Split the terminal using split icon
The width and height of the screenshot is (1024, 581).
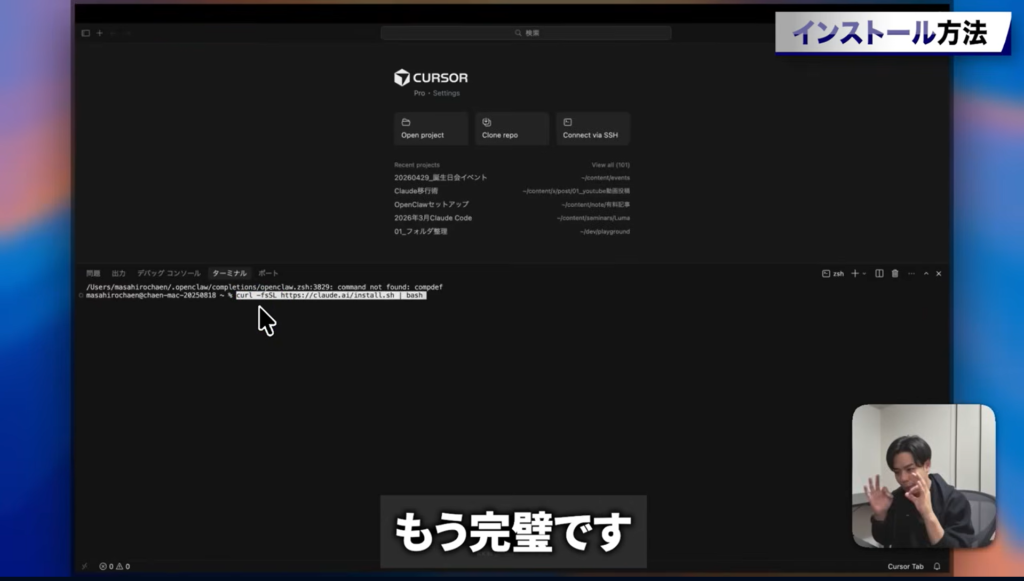pyautogui.click(x=879, y=273)
